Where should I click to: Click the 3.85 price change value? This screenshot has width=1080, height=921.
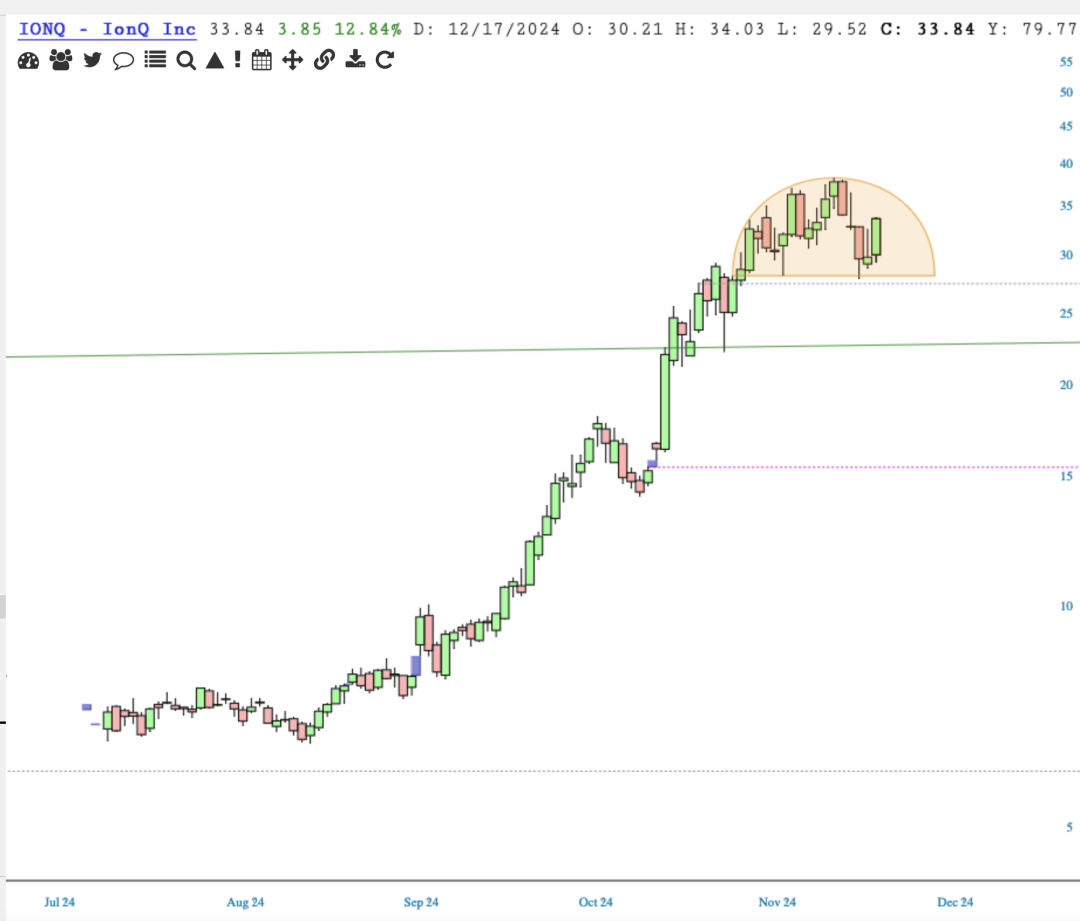[x=300, y=29]
